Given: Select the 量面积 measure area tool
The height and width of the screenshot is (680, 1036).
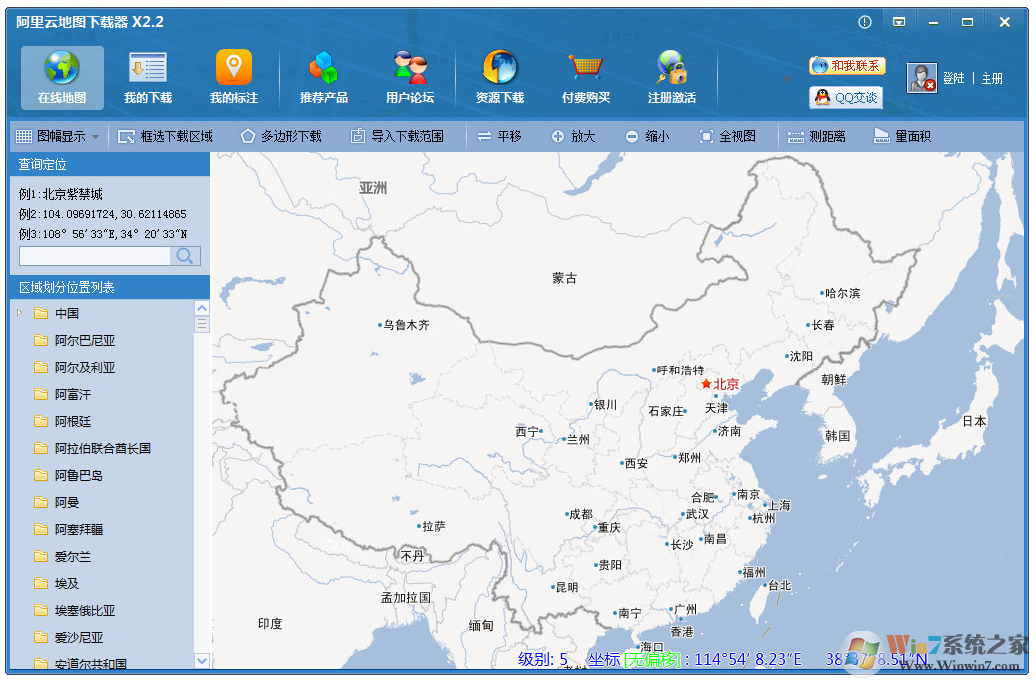Looking at the screenshot, I should pos(905,136).
